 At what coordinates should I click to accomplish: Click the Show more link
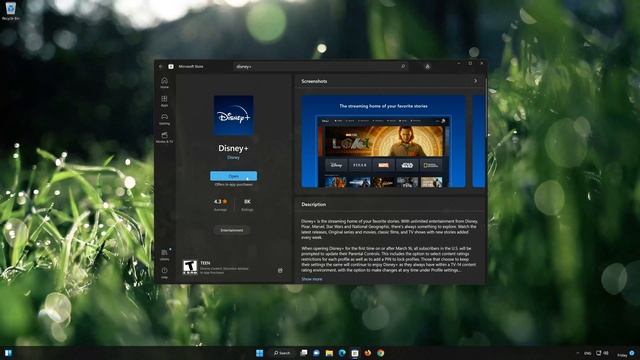click(x=311, y=279)
